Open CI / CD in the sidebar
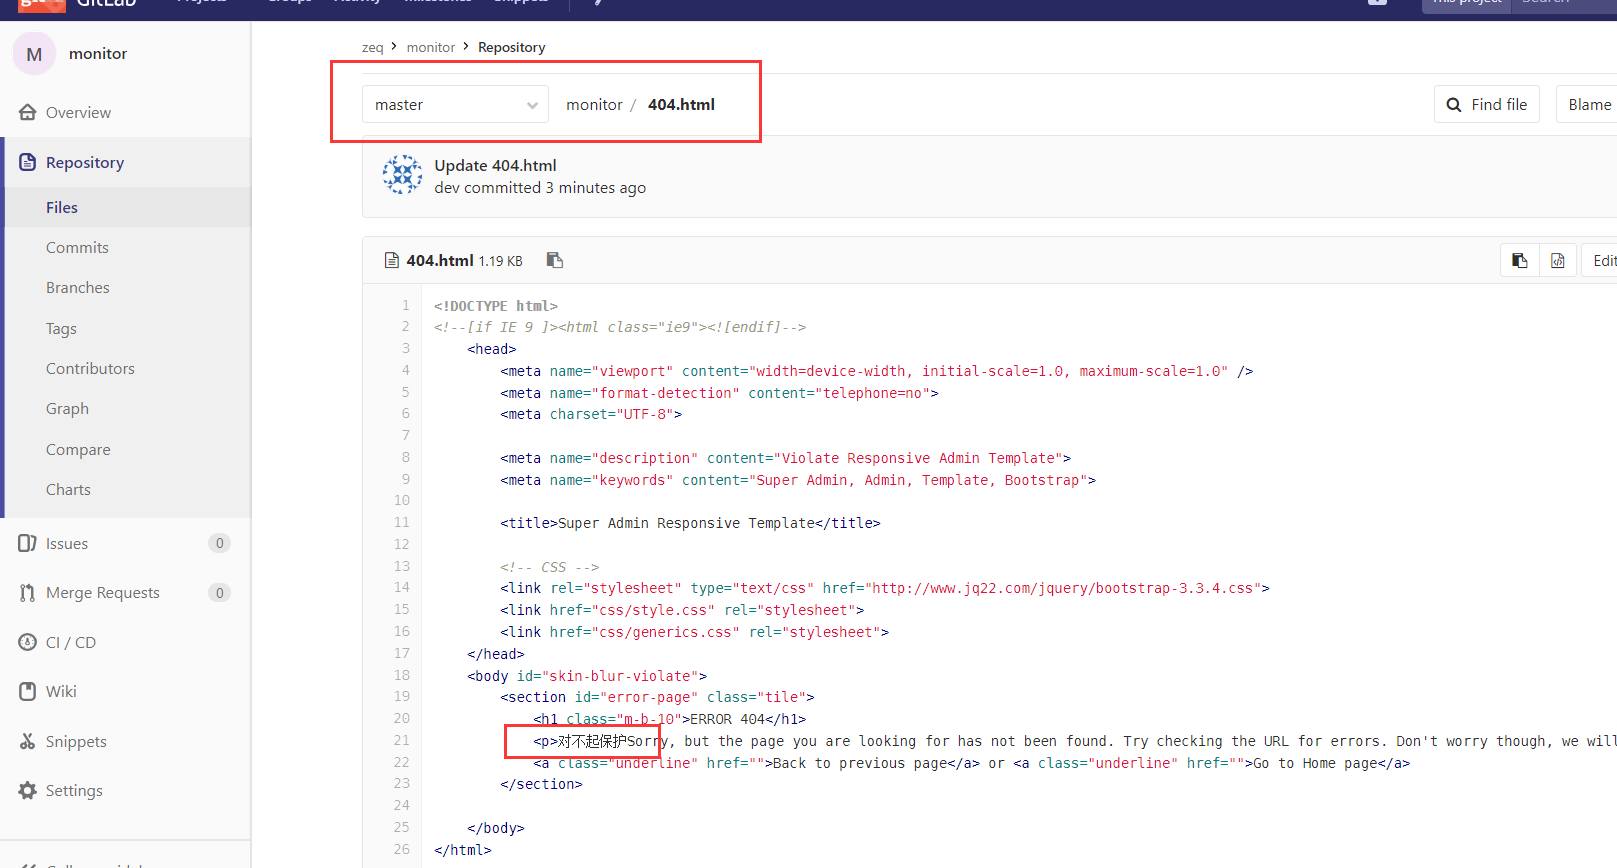 (71, 642)
